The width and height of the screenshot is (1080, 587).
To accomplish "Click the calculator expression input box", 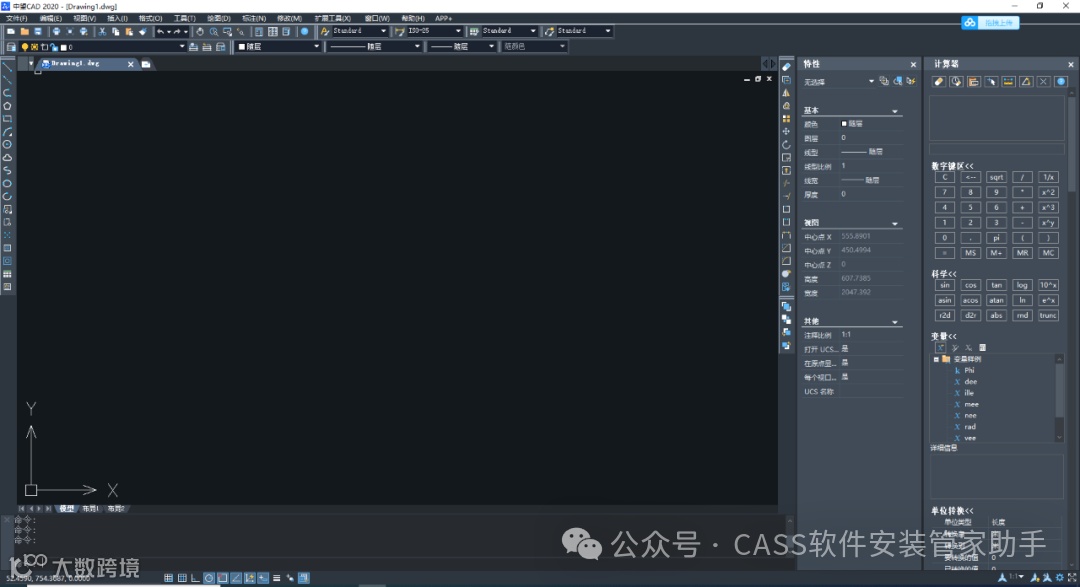I will (997, 149).
